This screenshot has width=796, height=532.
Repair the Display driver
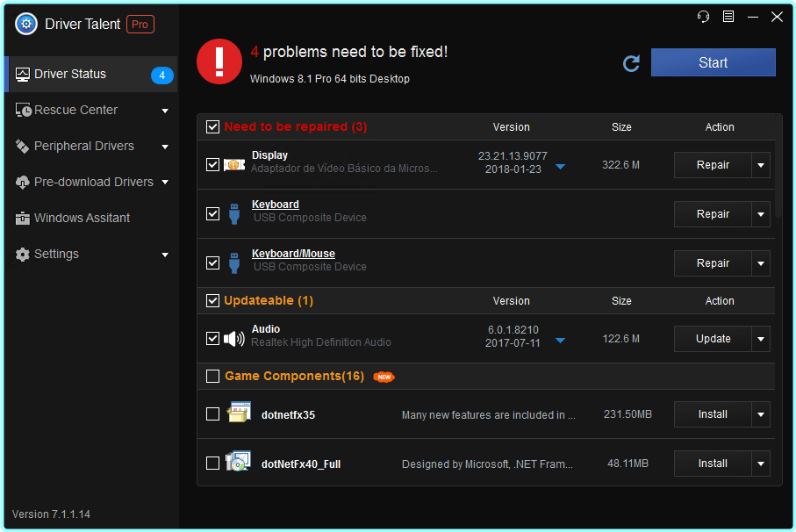pos(712,165)
